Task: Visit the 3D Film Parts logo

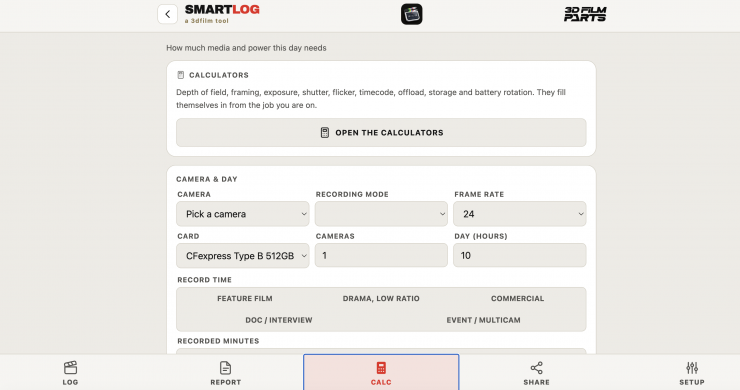Action: [585, 14]
